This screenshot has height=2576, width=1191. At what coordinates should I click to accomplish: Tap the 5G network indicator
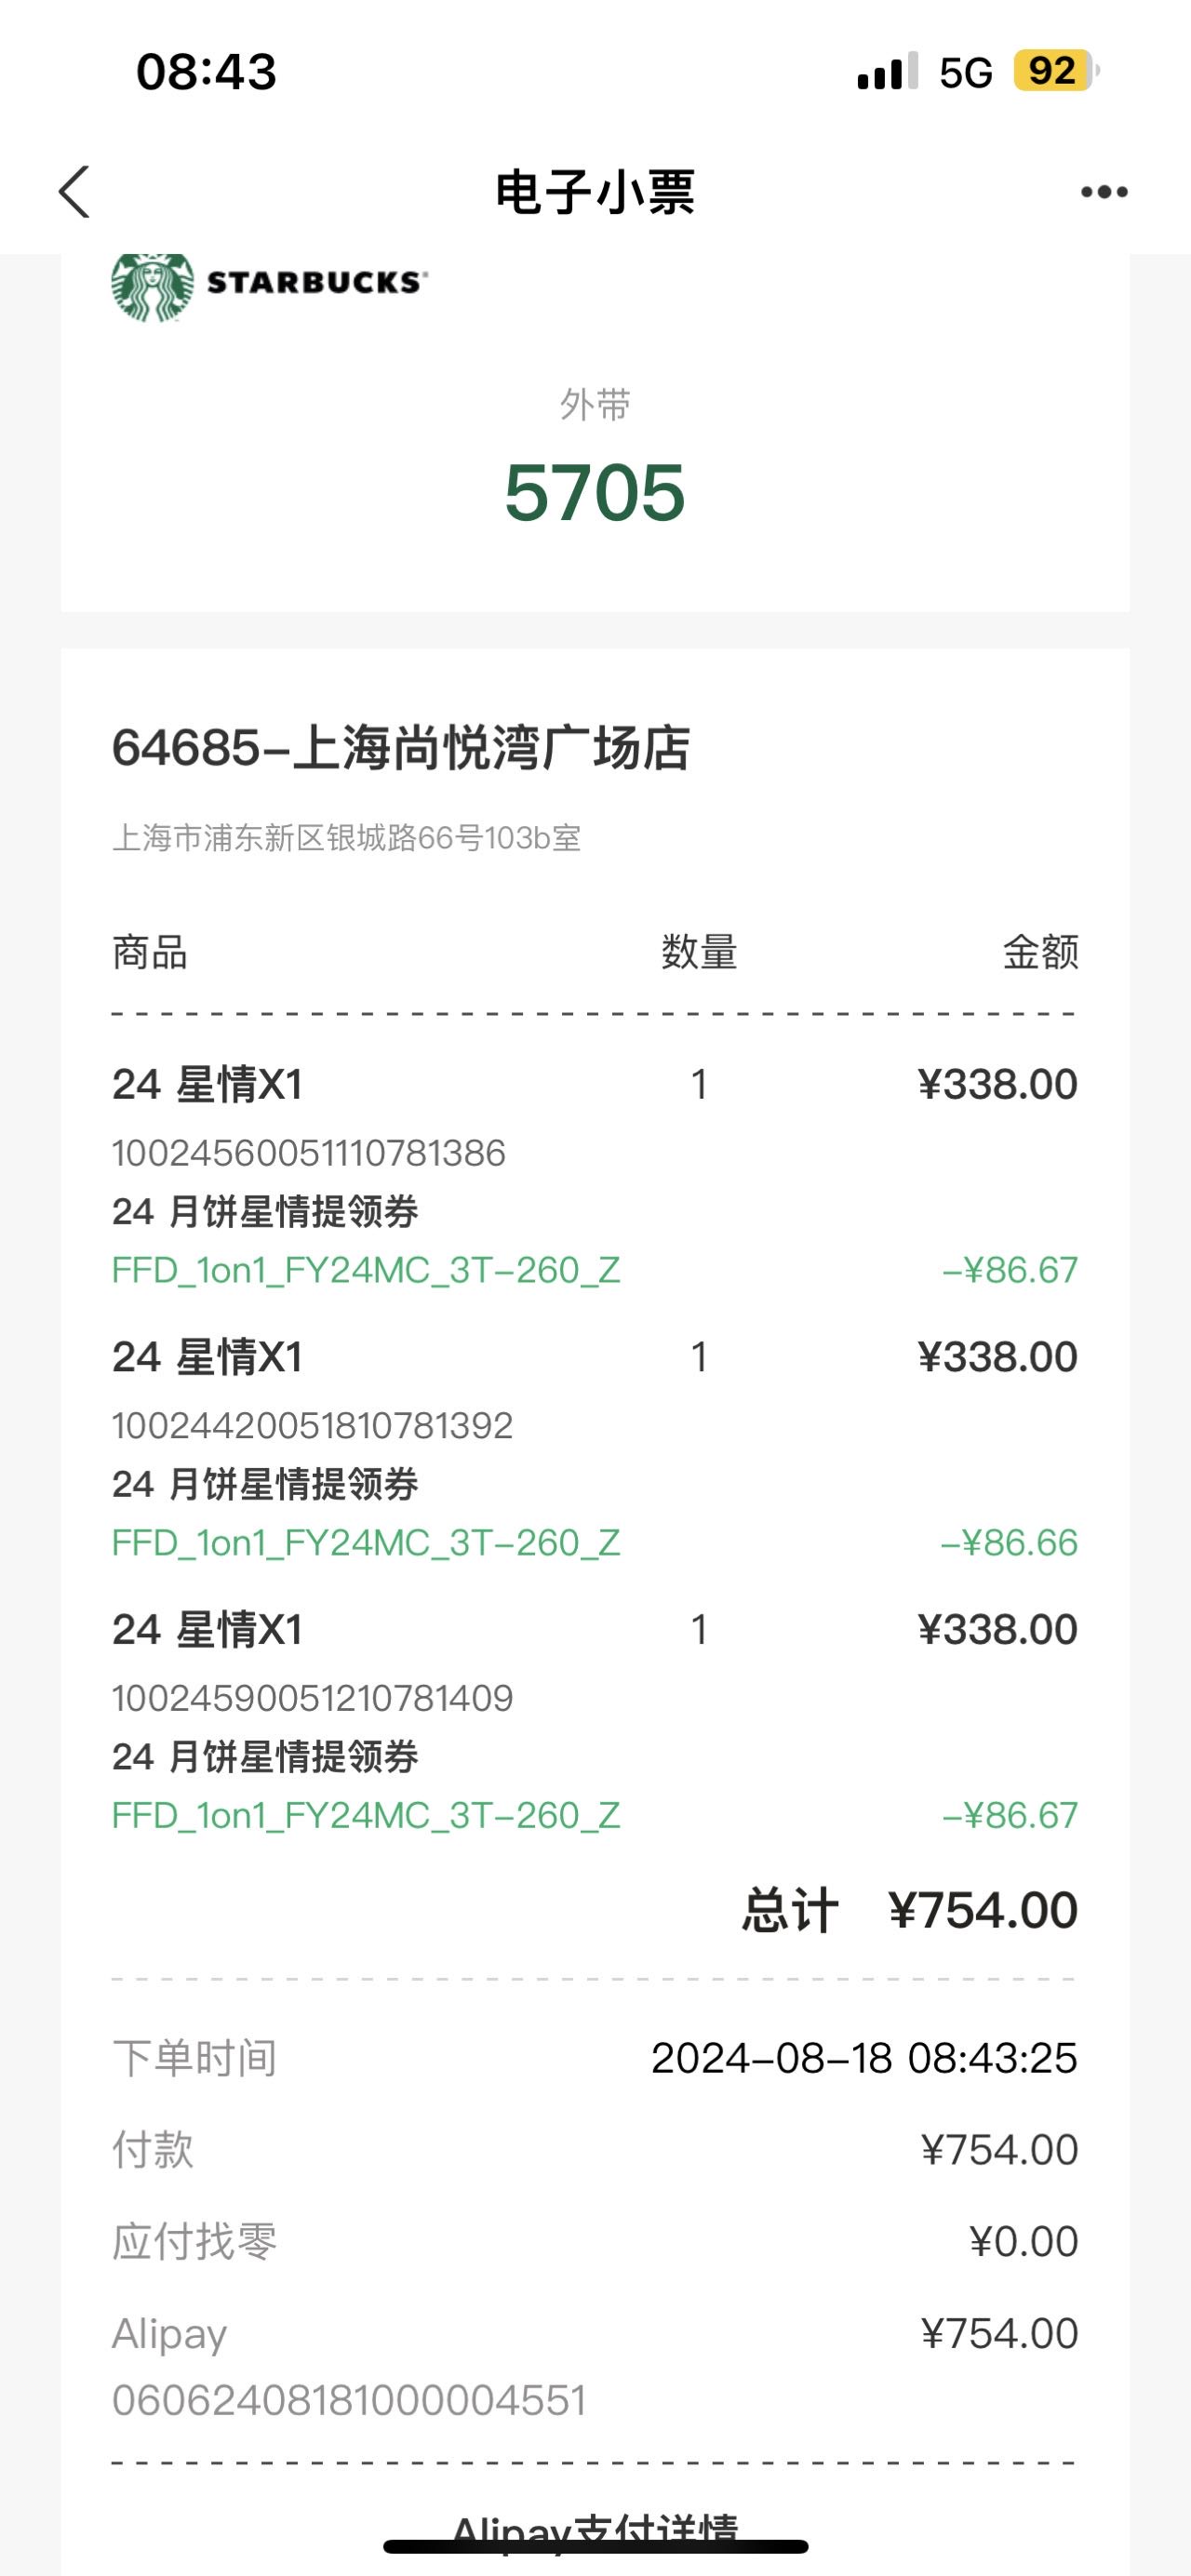tap(965, 72)
